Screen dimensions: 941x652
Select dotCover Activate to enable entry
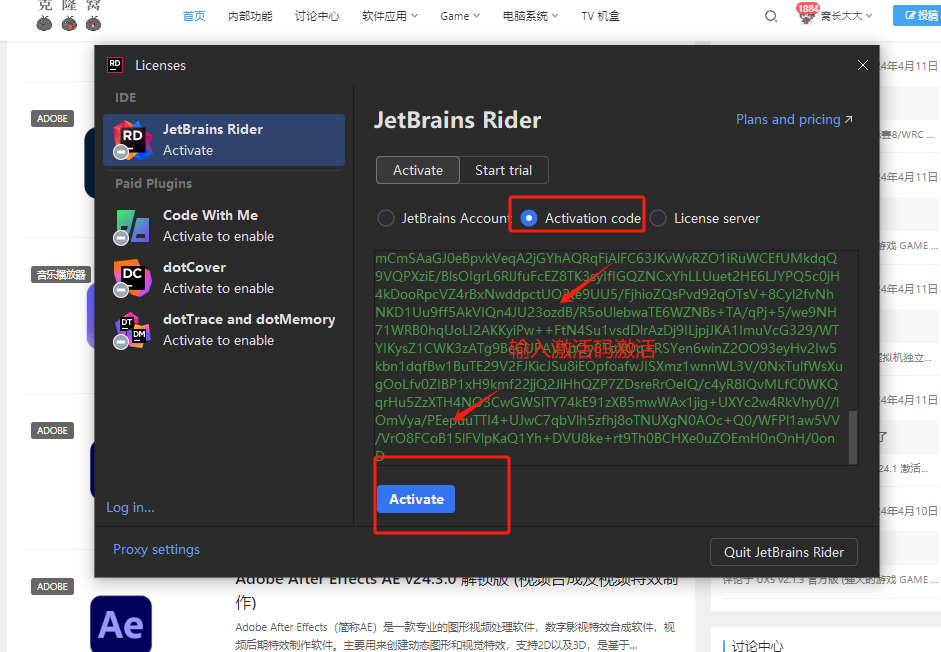tap(224, 278)
